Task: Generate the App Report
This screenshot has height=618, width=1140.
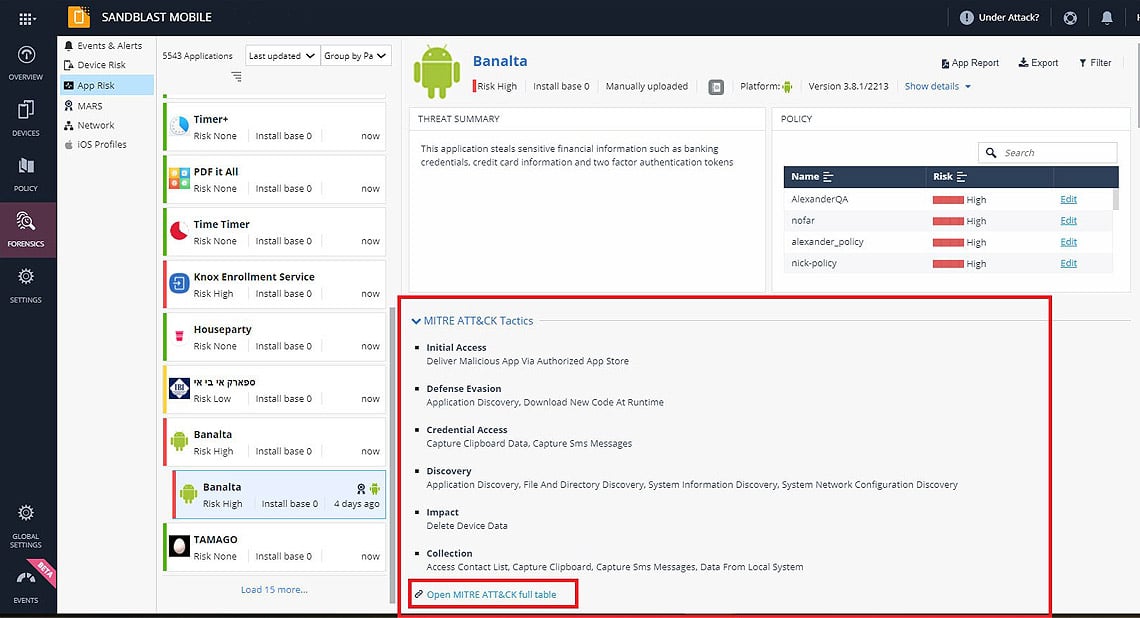Action: click(970, 63)
